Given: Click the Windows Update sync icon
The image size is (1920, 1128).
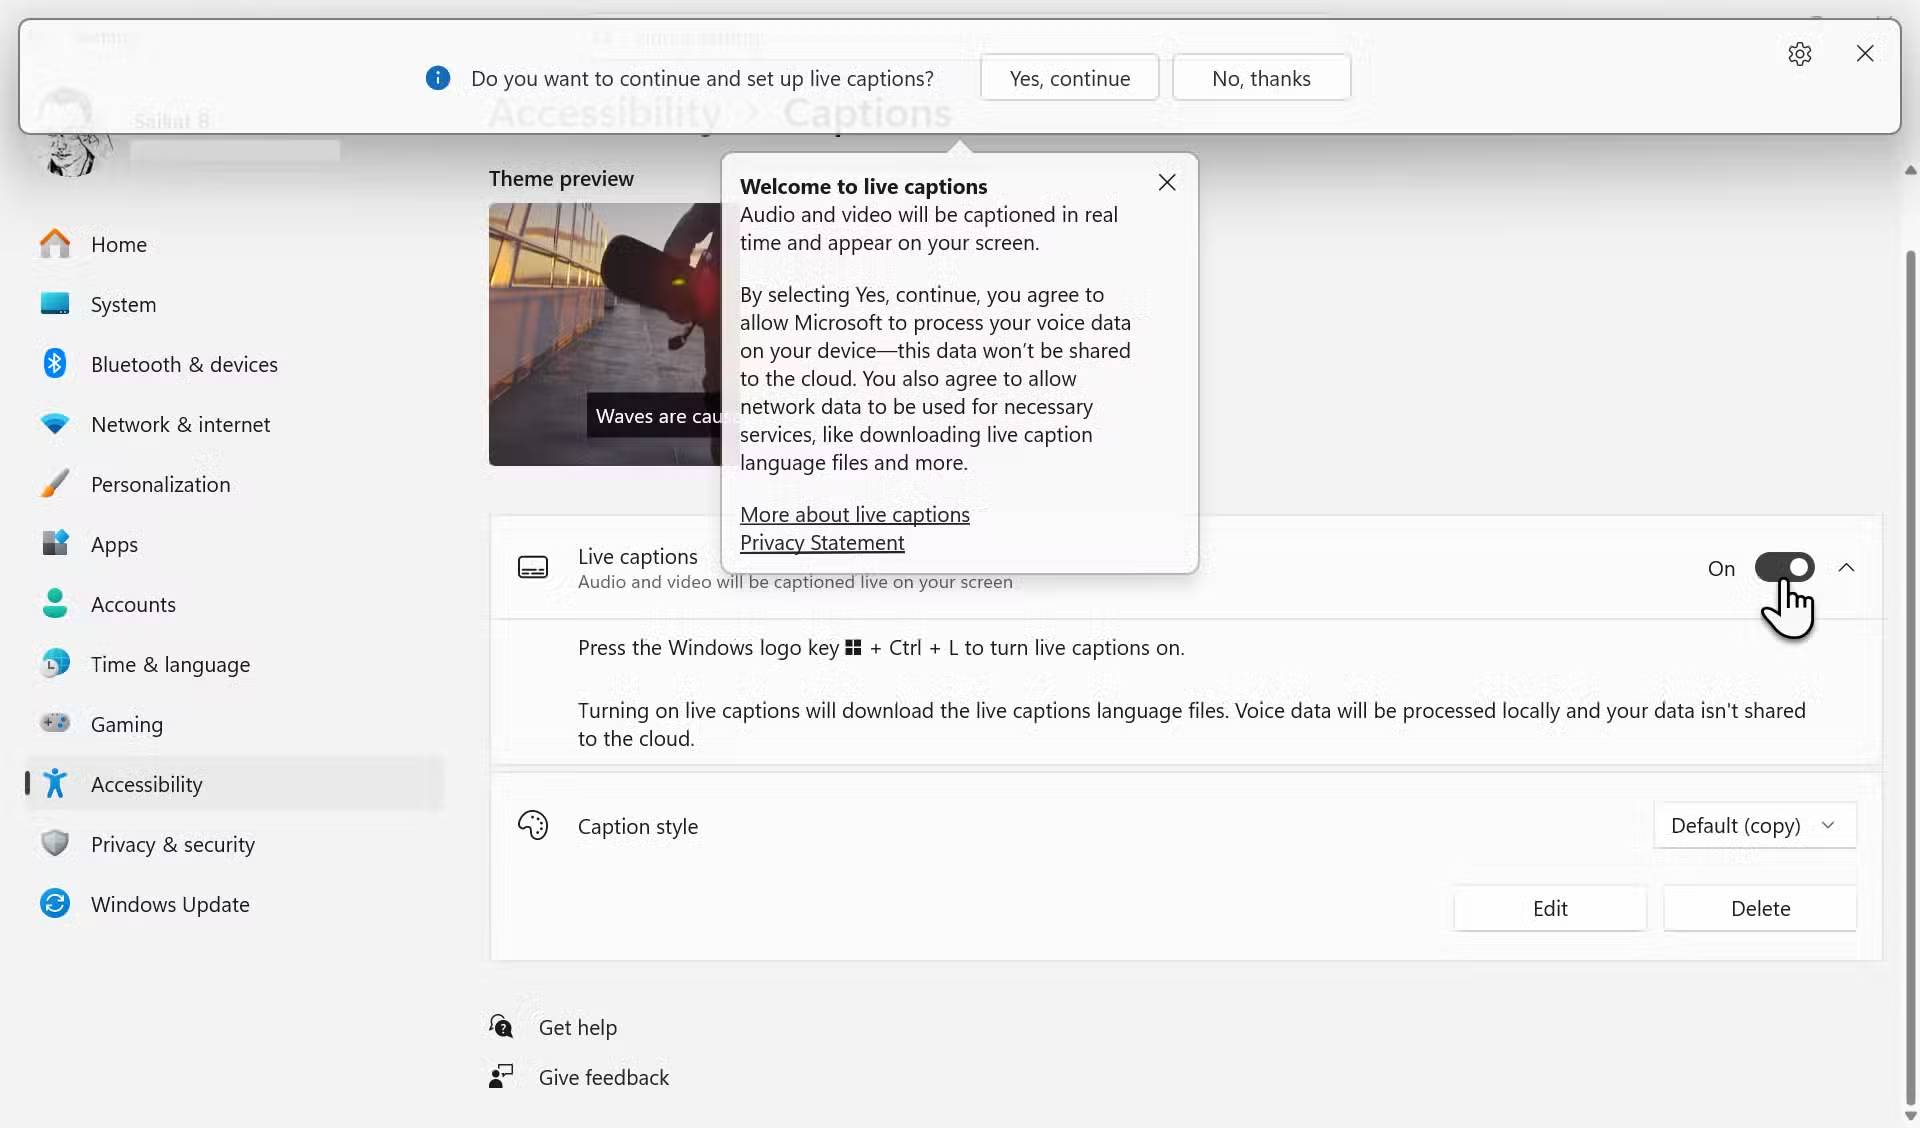Looking at the screenshot, I should pos(55,904).
